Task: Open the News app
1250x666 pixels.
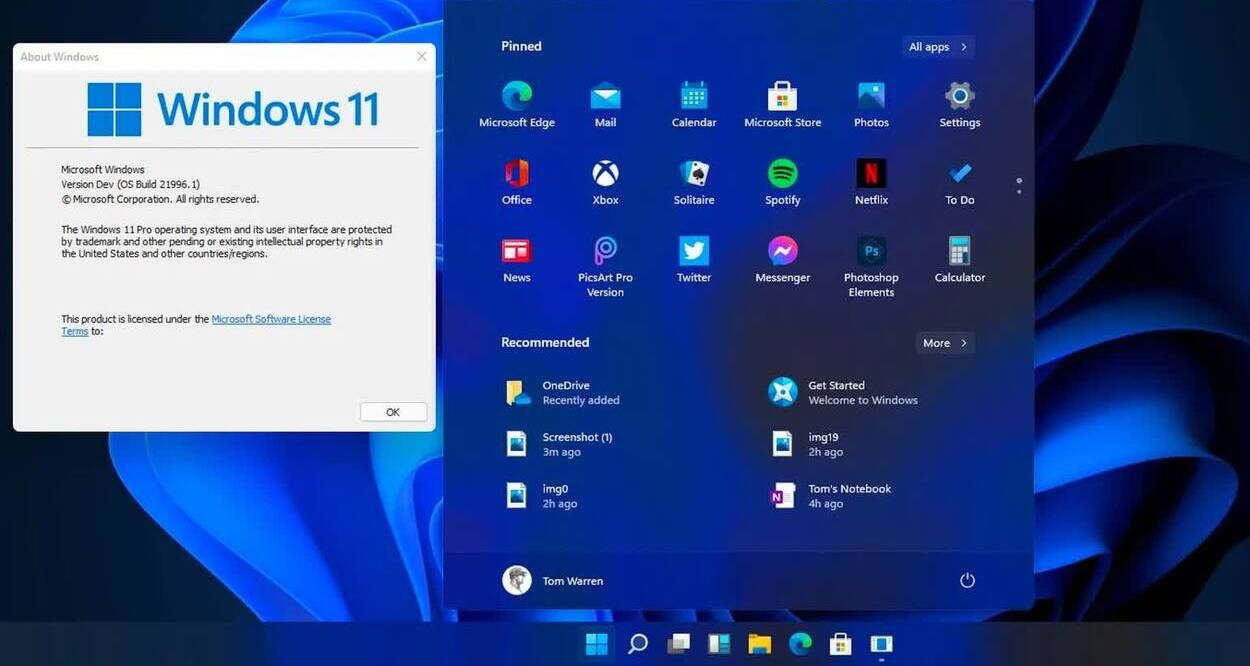Action: point(517,260)
